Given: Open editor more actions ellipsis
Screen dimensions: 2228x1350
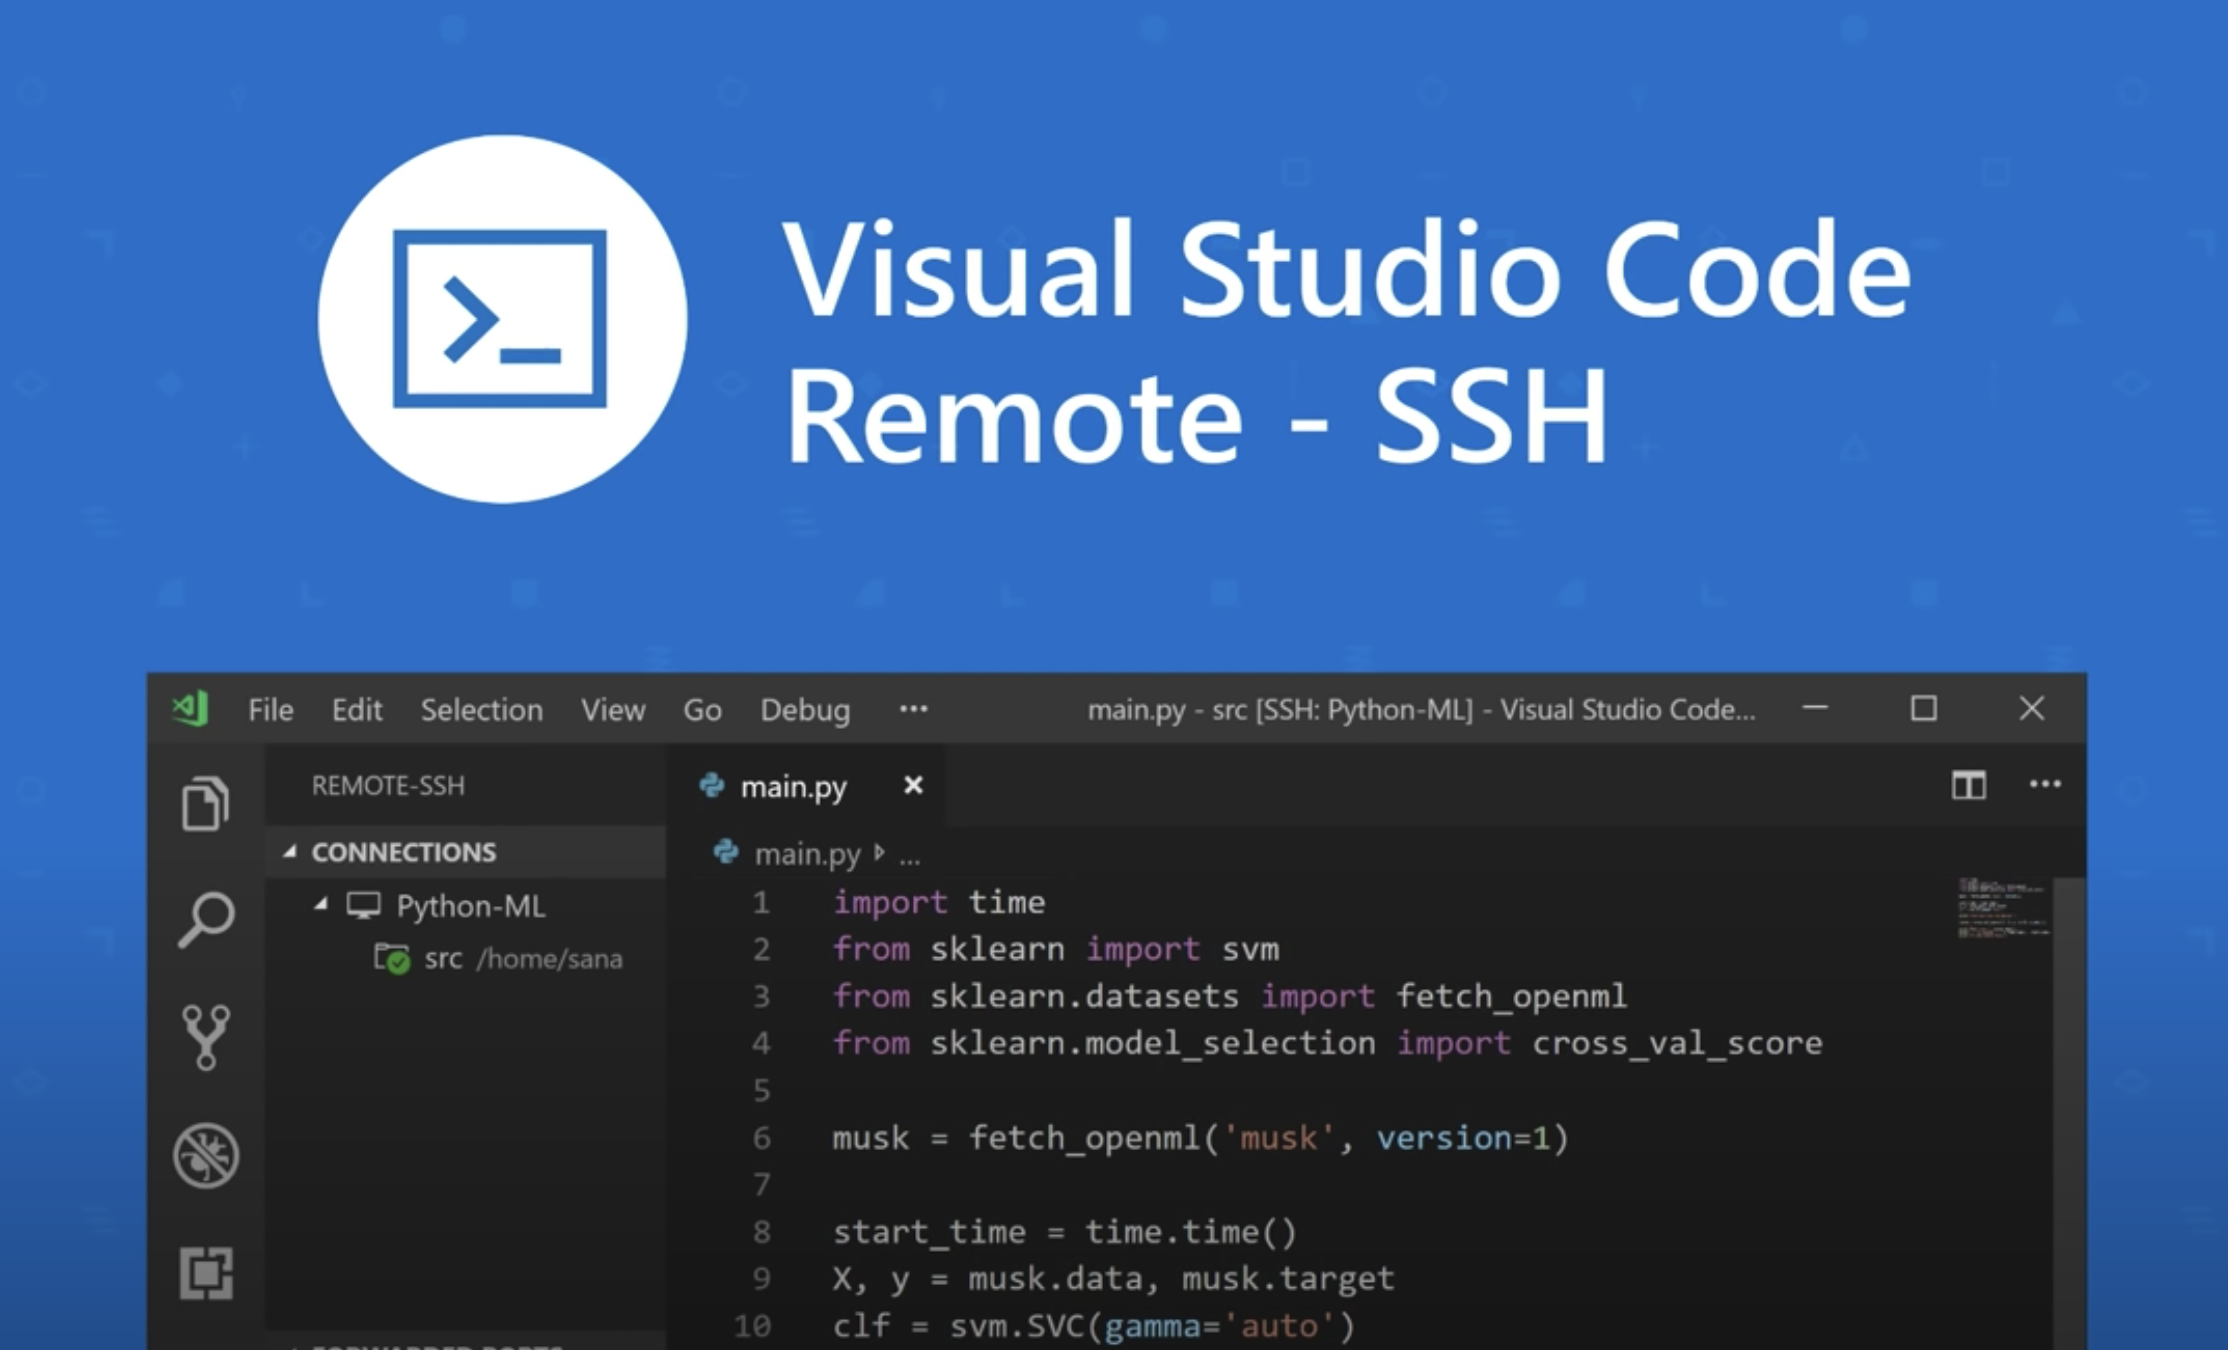Looking at the screenshot, I should pos(2045,785).
